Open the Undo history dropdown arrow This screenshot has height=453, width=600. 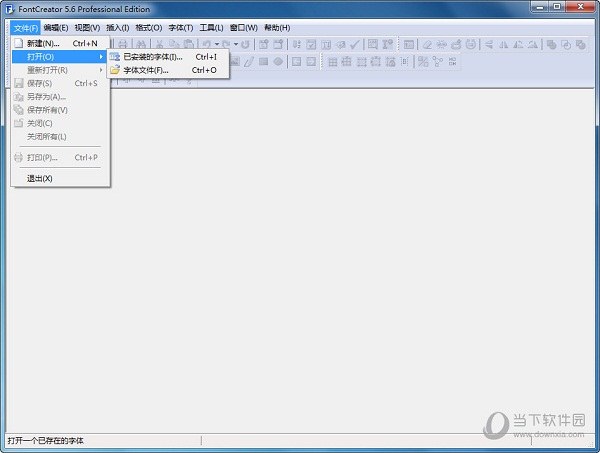click(217, 44)
